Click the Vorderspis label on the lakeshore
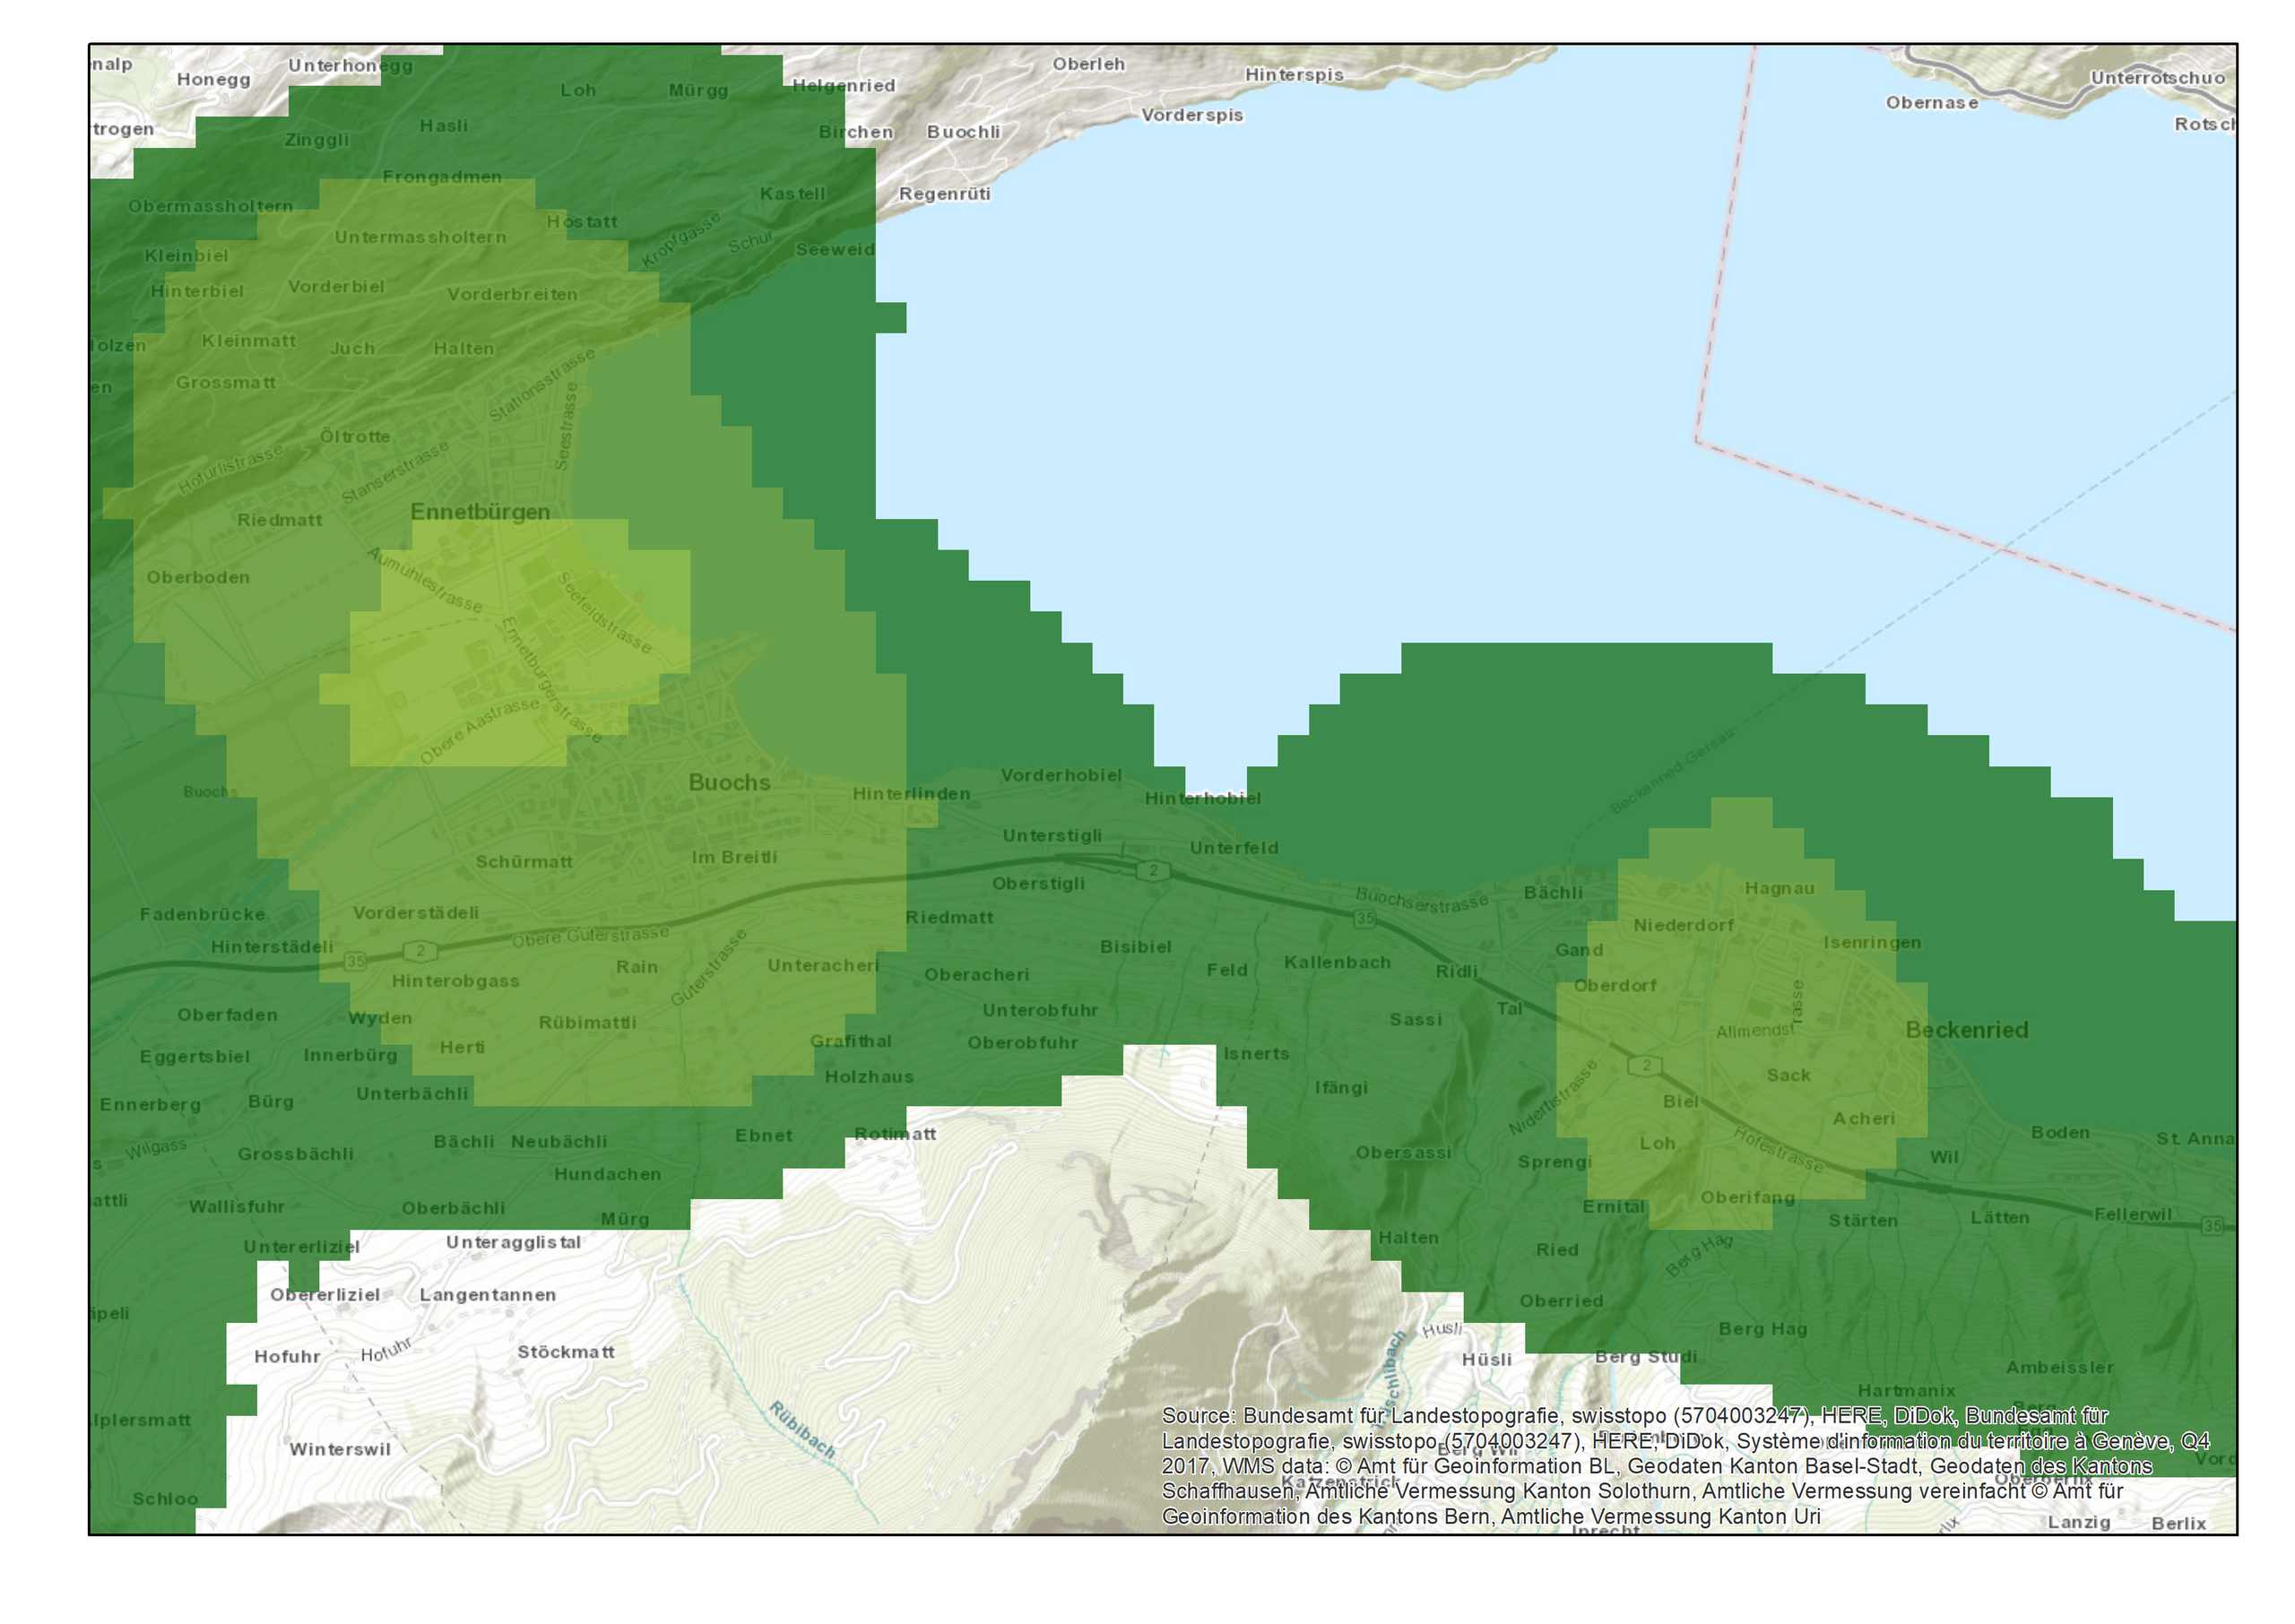2295x1624 pixels. 1192,115
